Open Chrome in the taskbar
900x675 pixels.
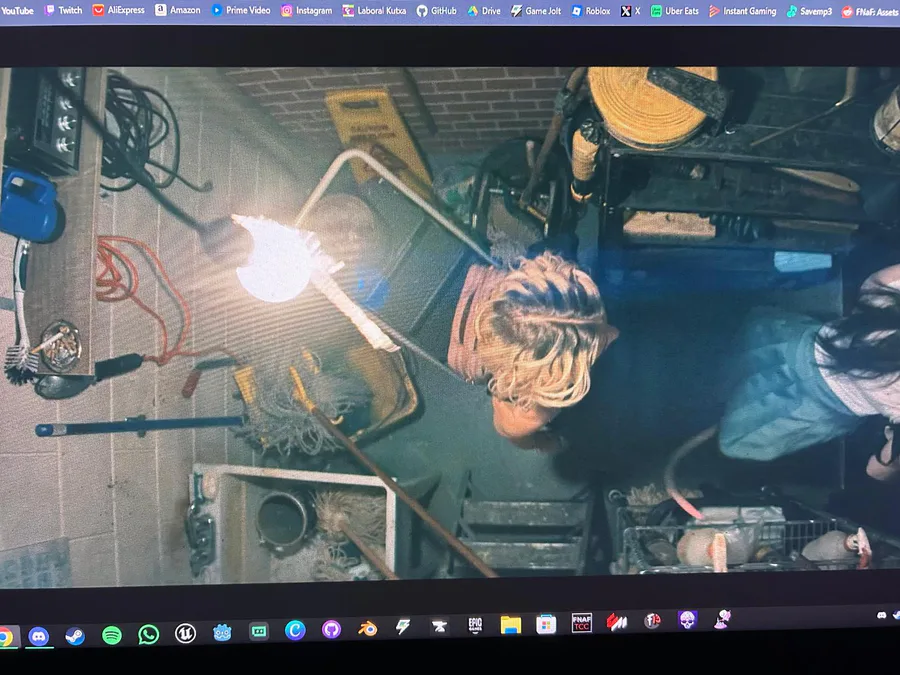point(6,637)
